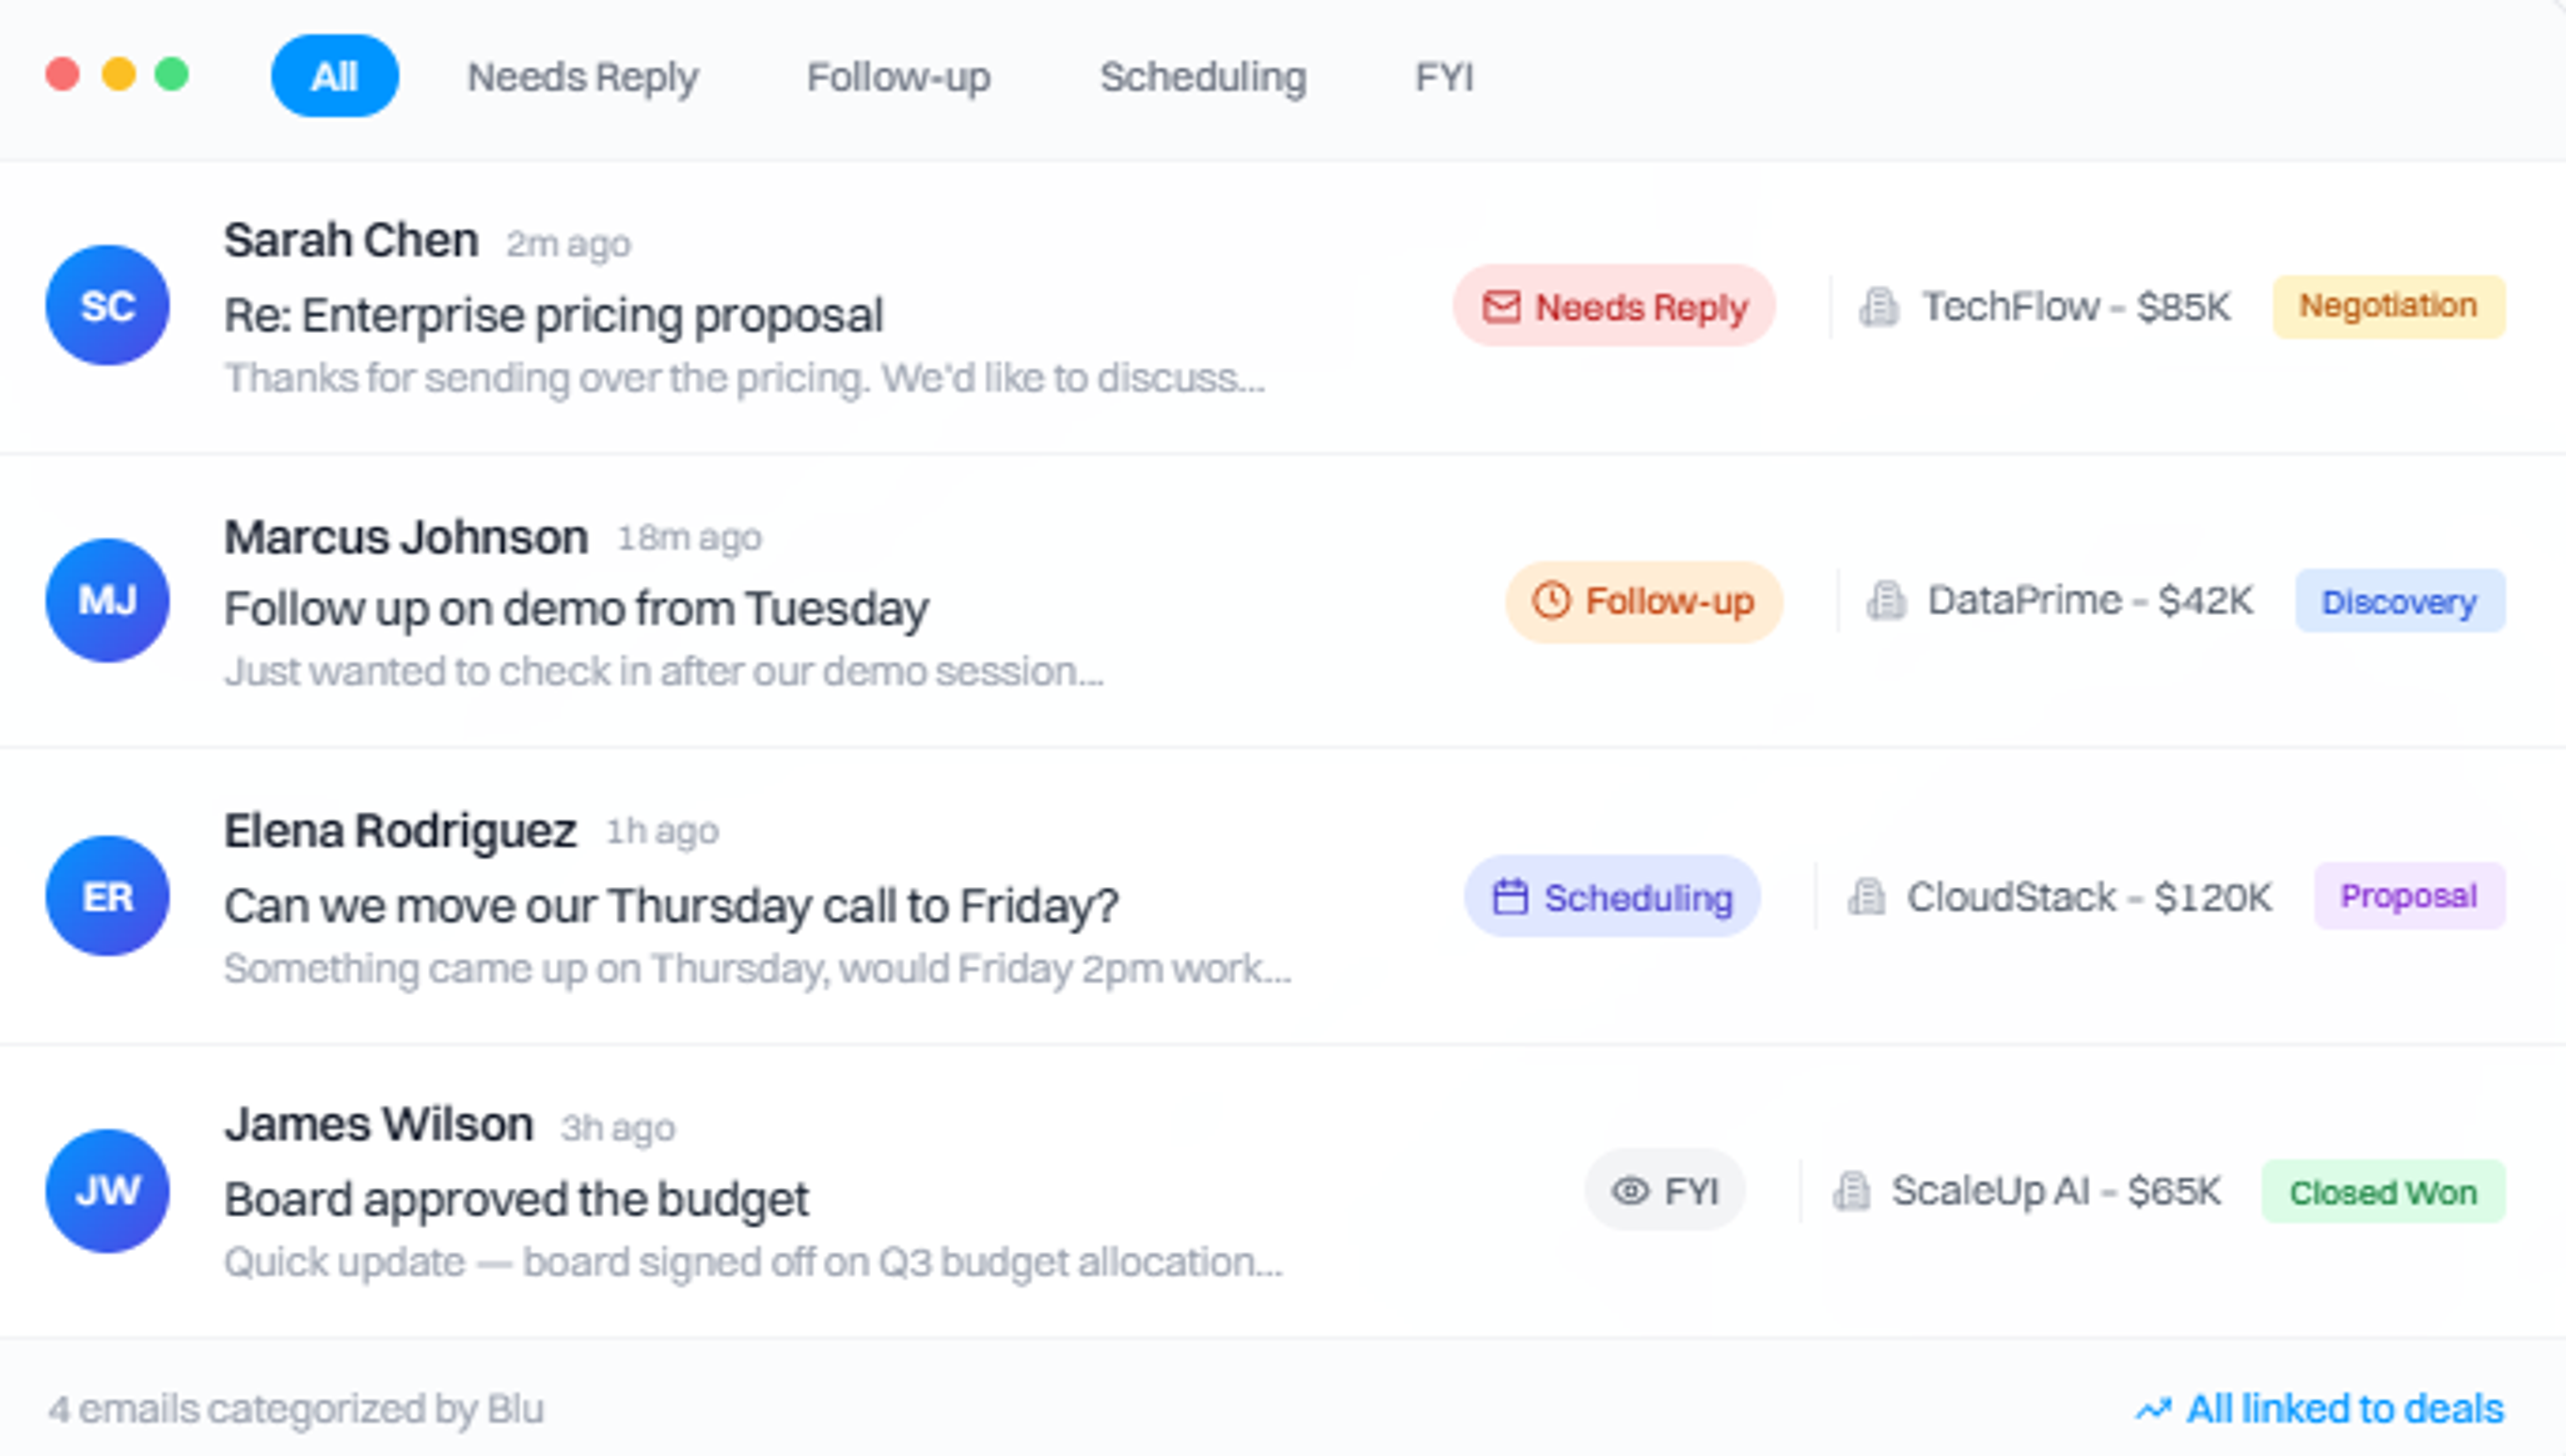Switch to the Needs Reply filter tab
2566x1456 pixels.
(x=583, y=76)
